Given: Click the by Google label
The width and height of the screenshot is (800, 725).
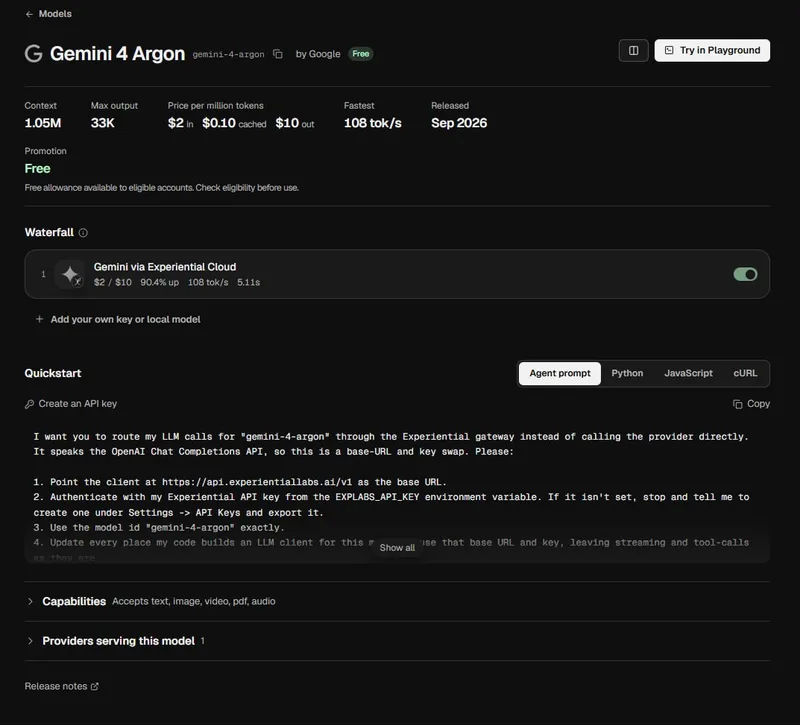Looking at the screenshot, I should [x=318, y=54].
